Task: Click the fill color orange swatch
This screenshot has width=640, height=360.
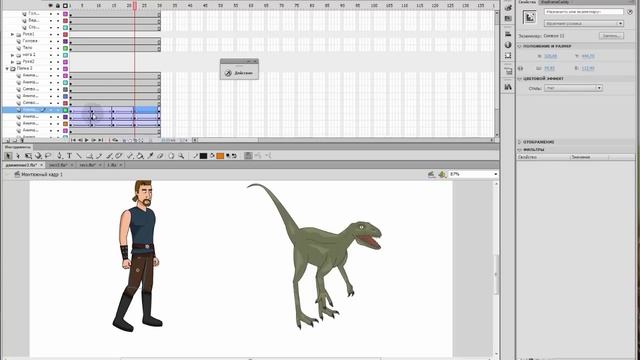Action: tap(220, 156)
